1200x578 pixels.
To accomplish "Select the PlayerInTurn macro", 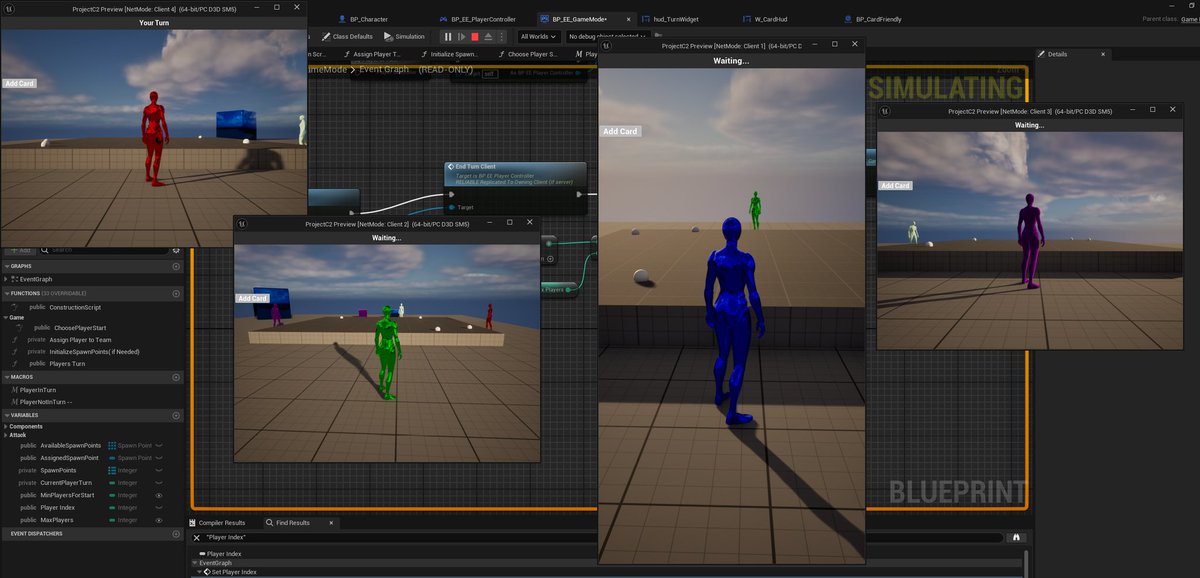I will click(x=38, y=389).
